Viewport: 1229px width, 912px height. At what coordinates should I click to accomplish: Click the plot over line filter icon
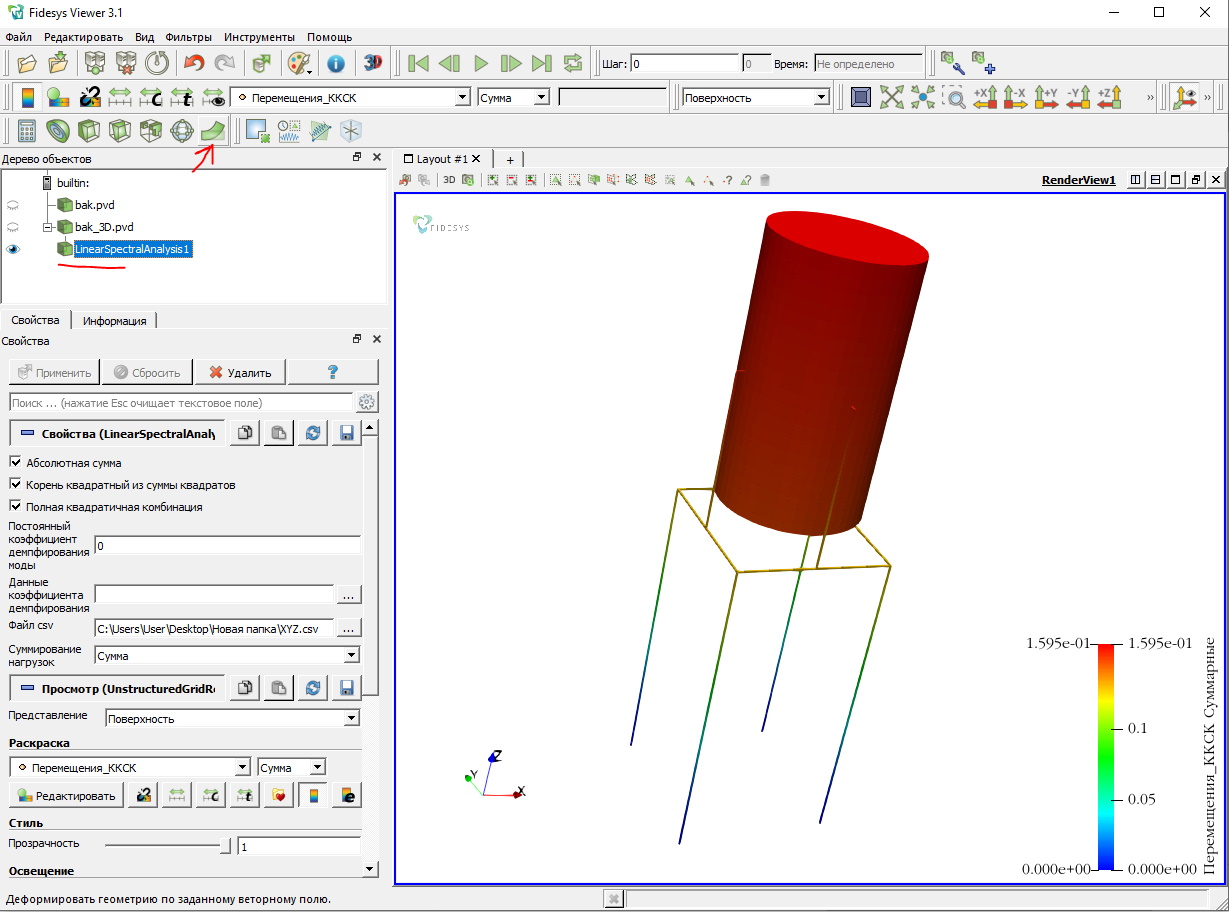pyautogui.click(x=320, y=130)
